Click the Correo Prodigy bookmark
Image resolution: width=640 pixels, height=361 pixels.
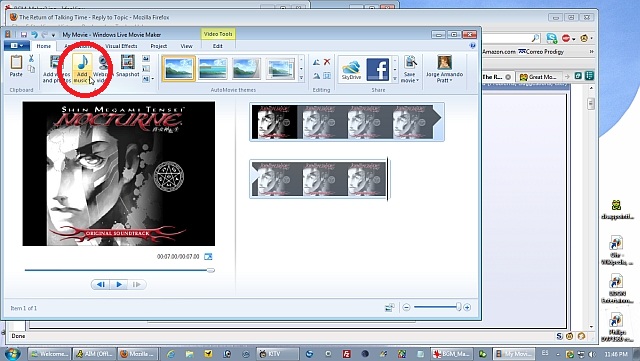[x=541, y=52]
